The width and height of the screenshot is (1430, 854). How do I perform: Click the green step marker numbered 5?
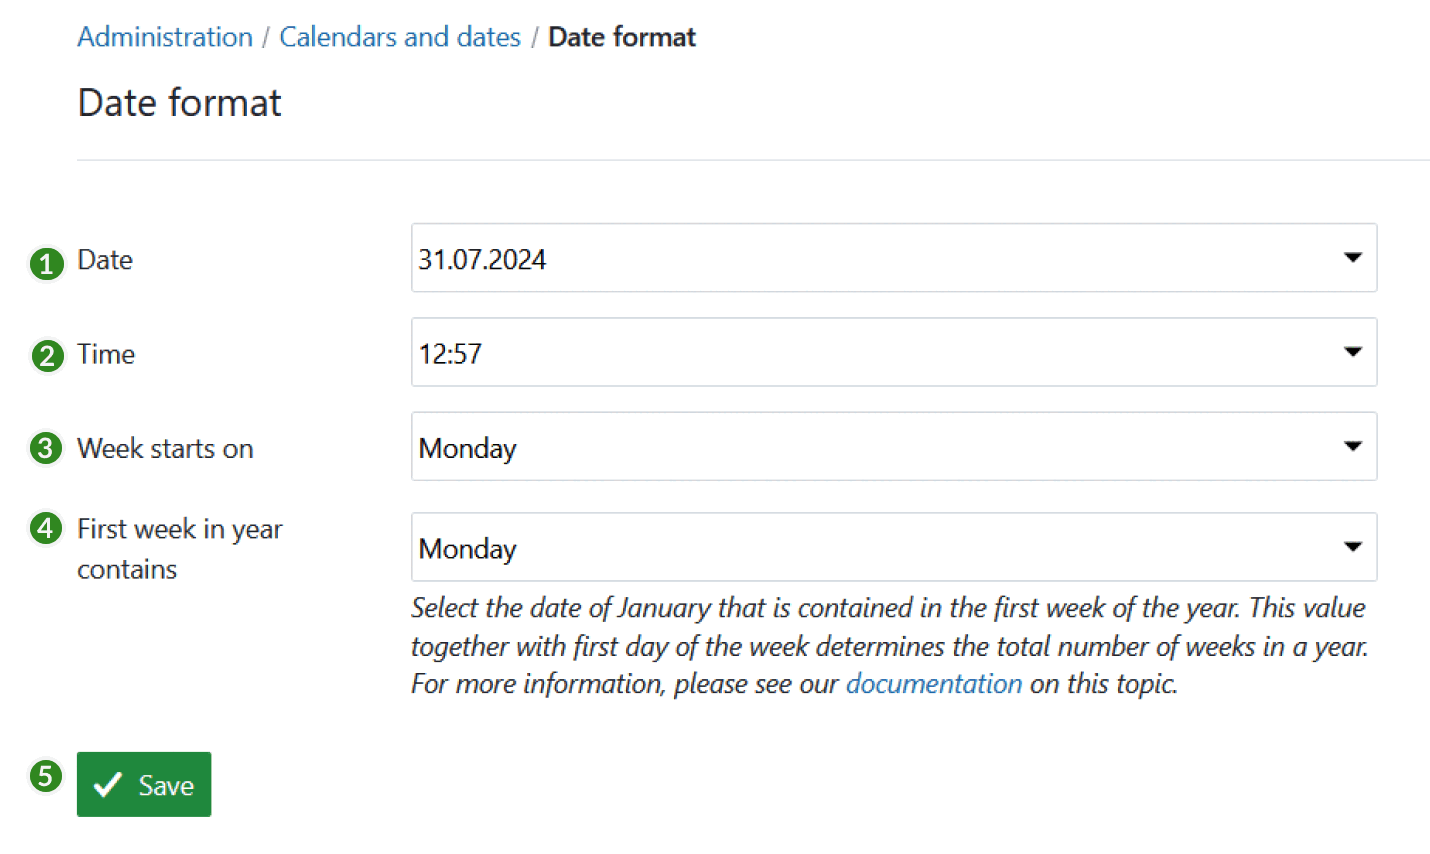click(46, 776)
